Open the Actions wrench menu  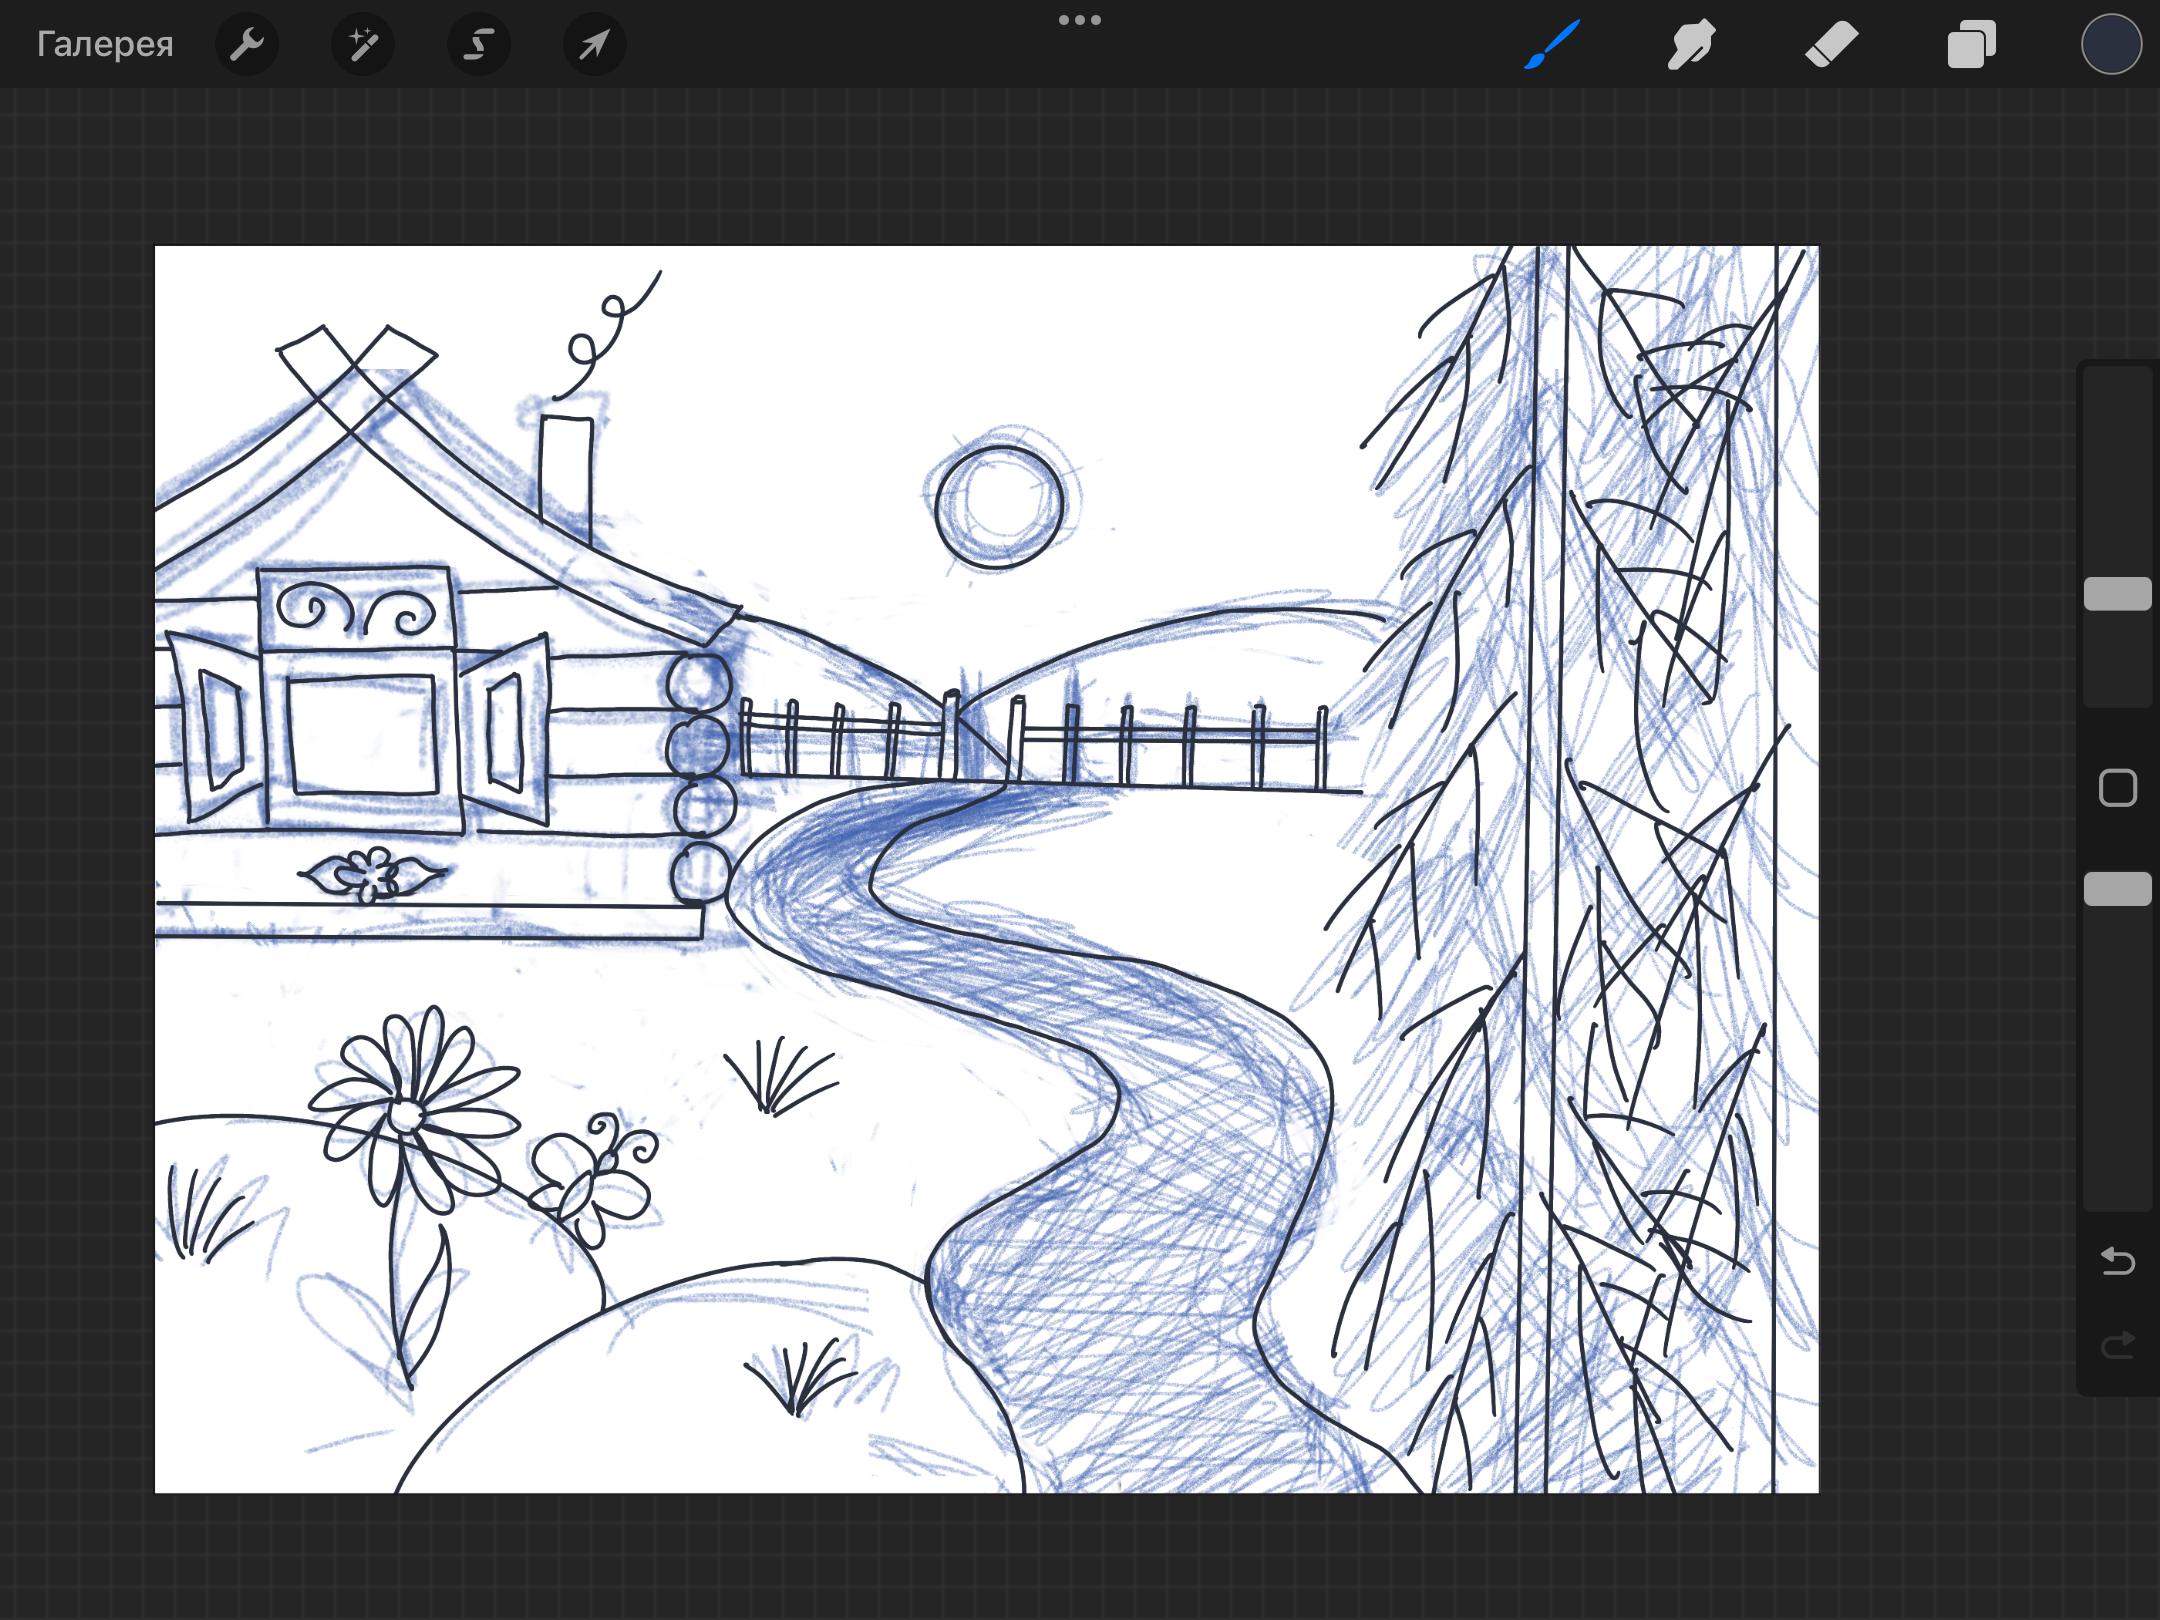[x=246, y=44]
